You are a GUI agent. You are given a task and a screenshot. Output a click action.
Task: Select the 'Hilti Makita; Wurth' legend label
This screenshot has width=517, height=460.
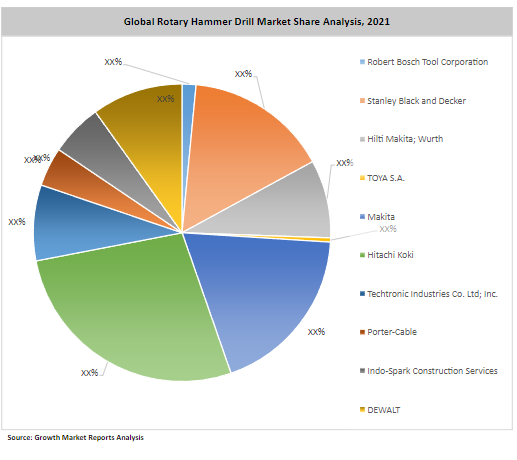point(405,139)
